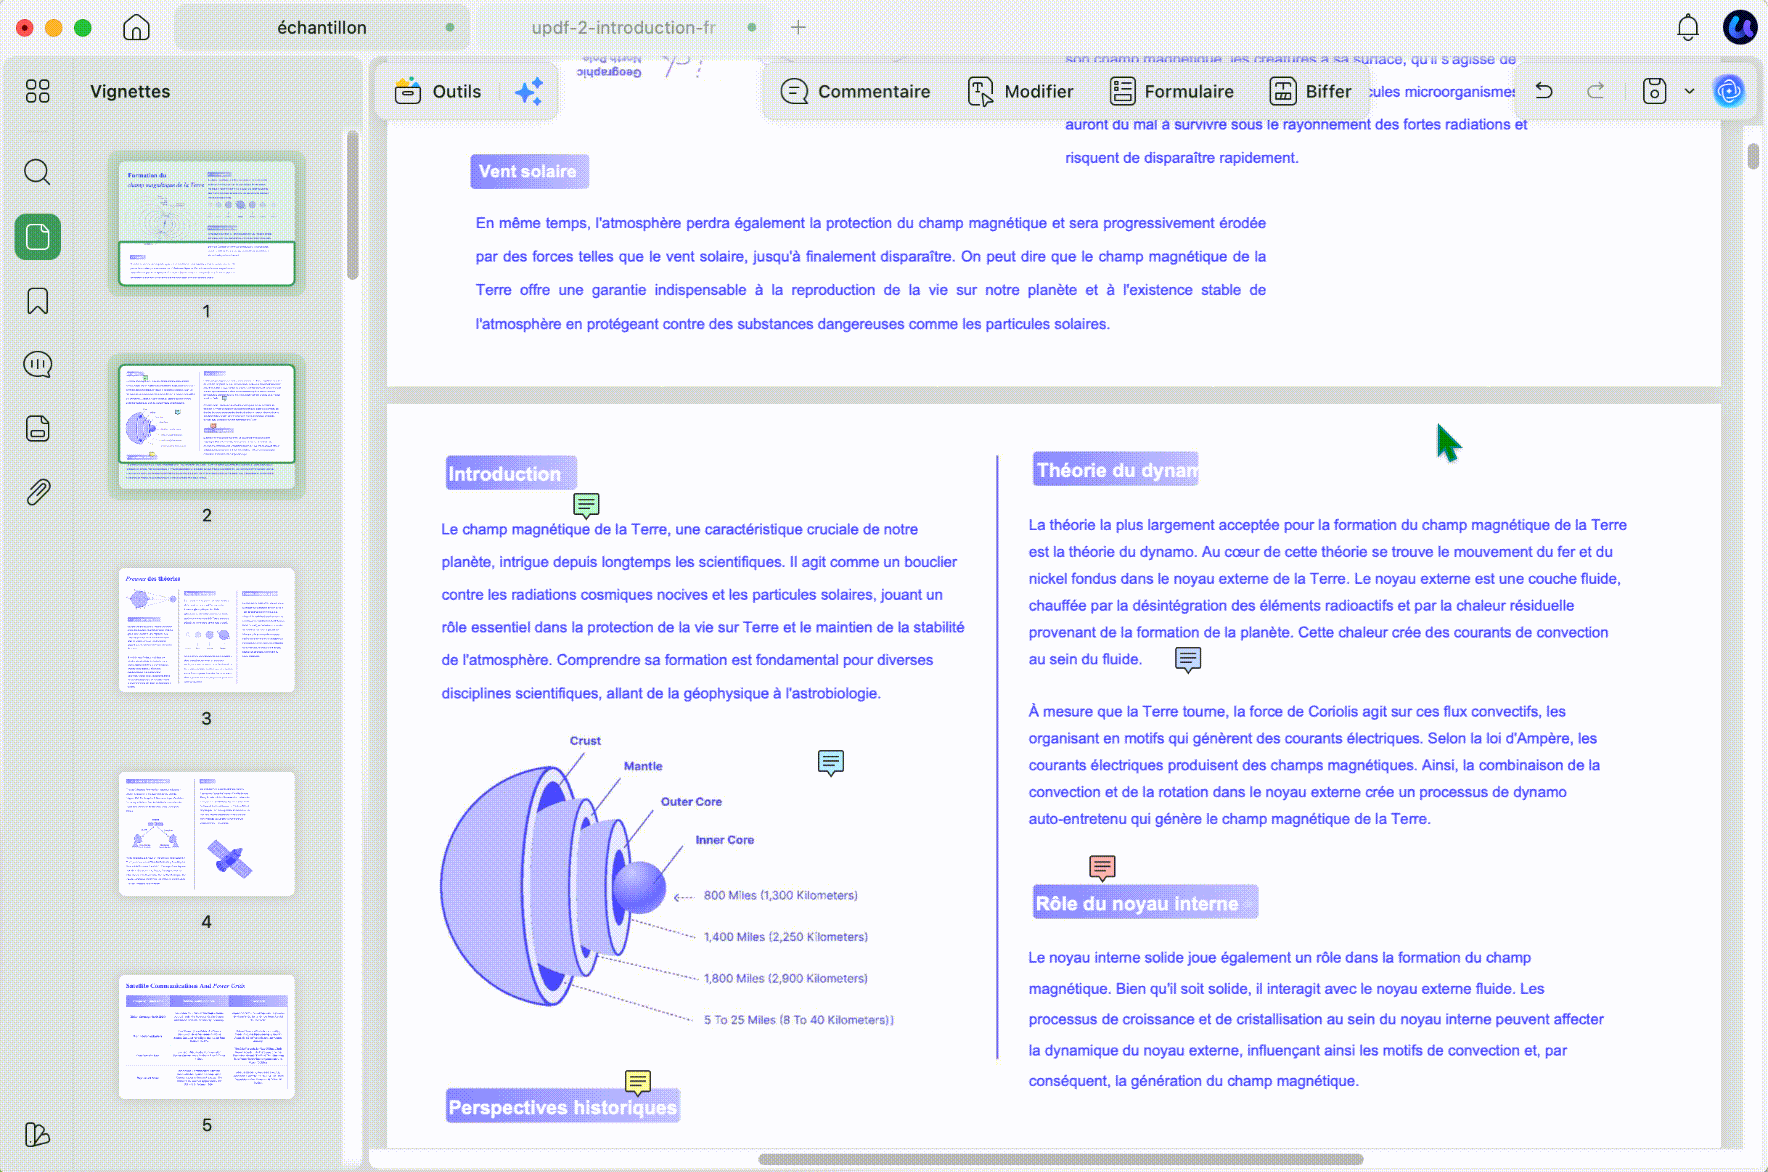Save the document with the save icon

pyautogui.click(x=1655, y=91)
